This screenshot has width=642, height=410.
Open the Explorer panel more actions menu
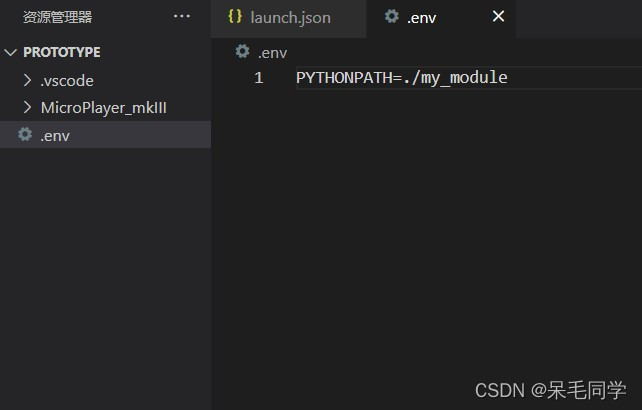click(x=181, y=16)
